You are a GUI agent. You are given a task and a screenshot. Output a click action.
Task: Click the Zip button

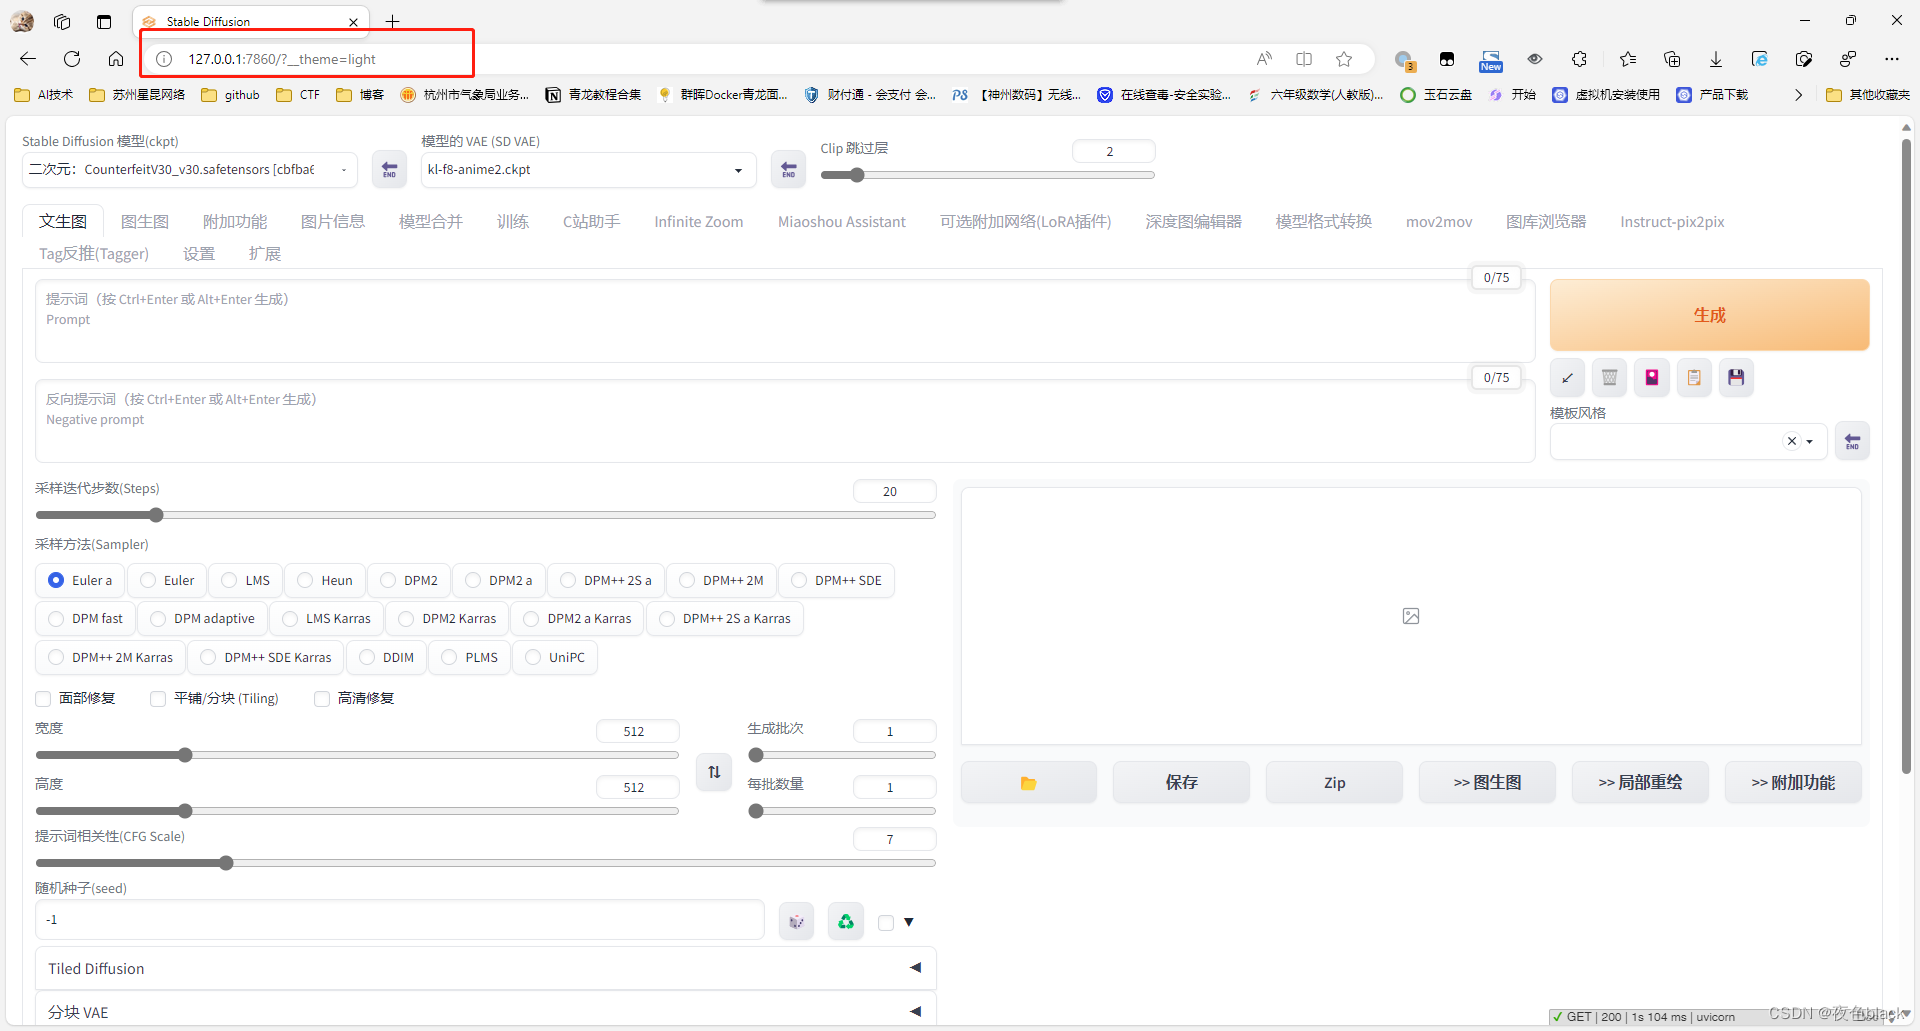point(1334,782)
